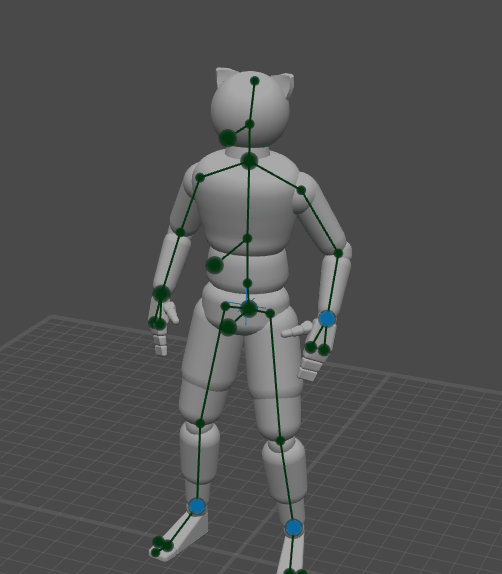Select the elbow joint of the bent arm

click(338, 253)
